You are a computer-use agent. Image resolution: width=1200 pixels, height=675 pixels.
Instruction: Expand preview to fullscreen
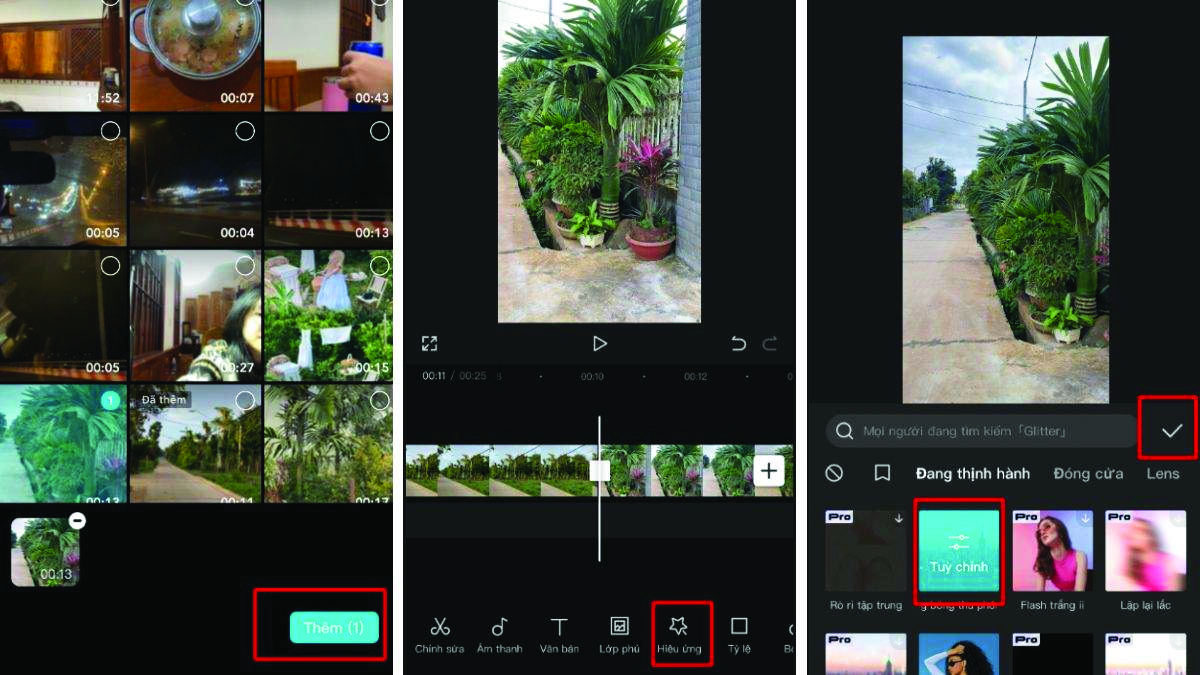[x=429, y=343]
